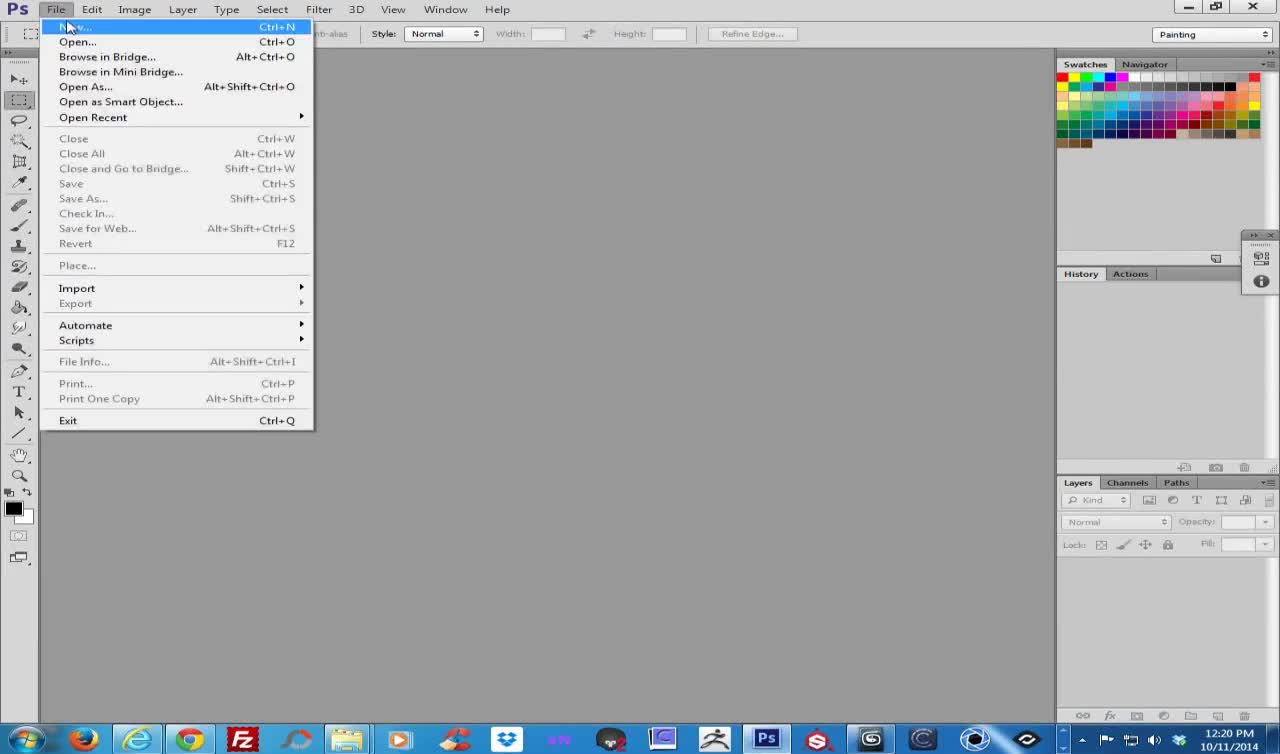
Task: Click Open as Smart Object... menu item
Action: (x=177, y=102)
